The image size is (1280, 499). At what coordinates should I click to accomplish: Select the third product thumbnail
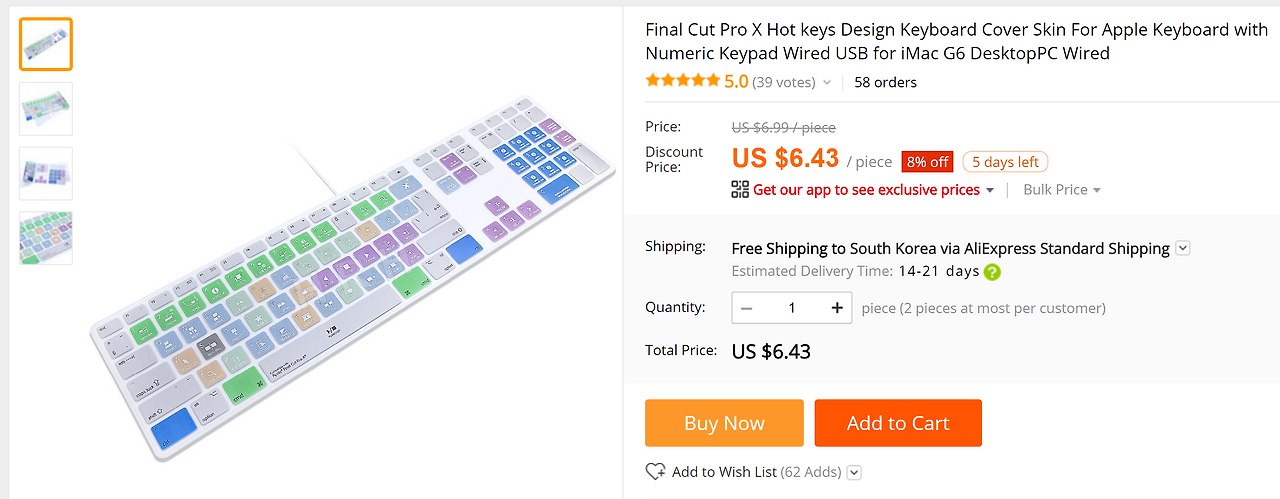[x=46, y=173]
